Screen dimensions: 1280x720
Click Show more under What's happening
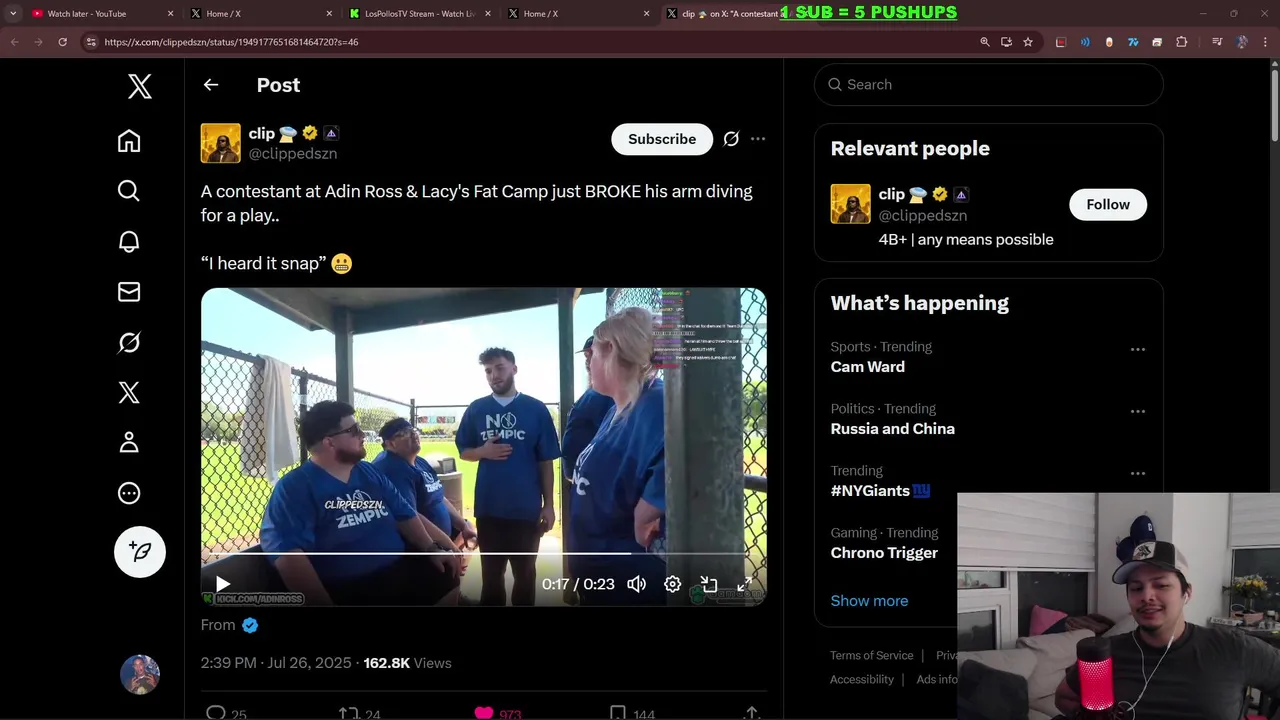869,601
